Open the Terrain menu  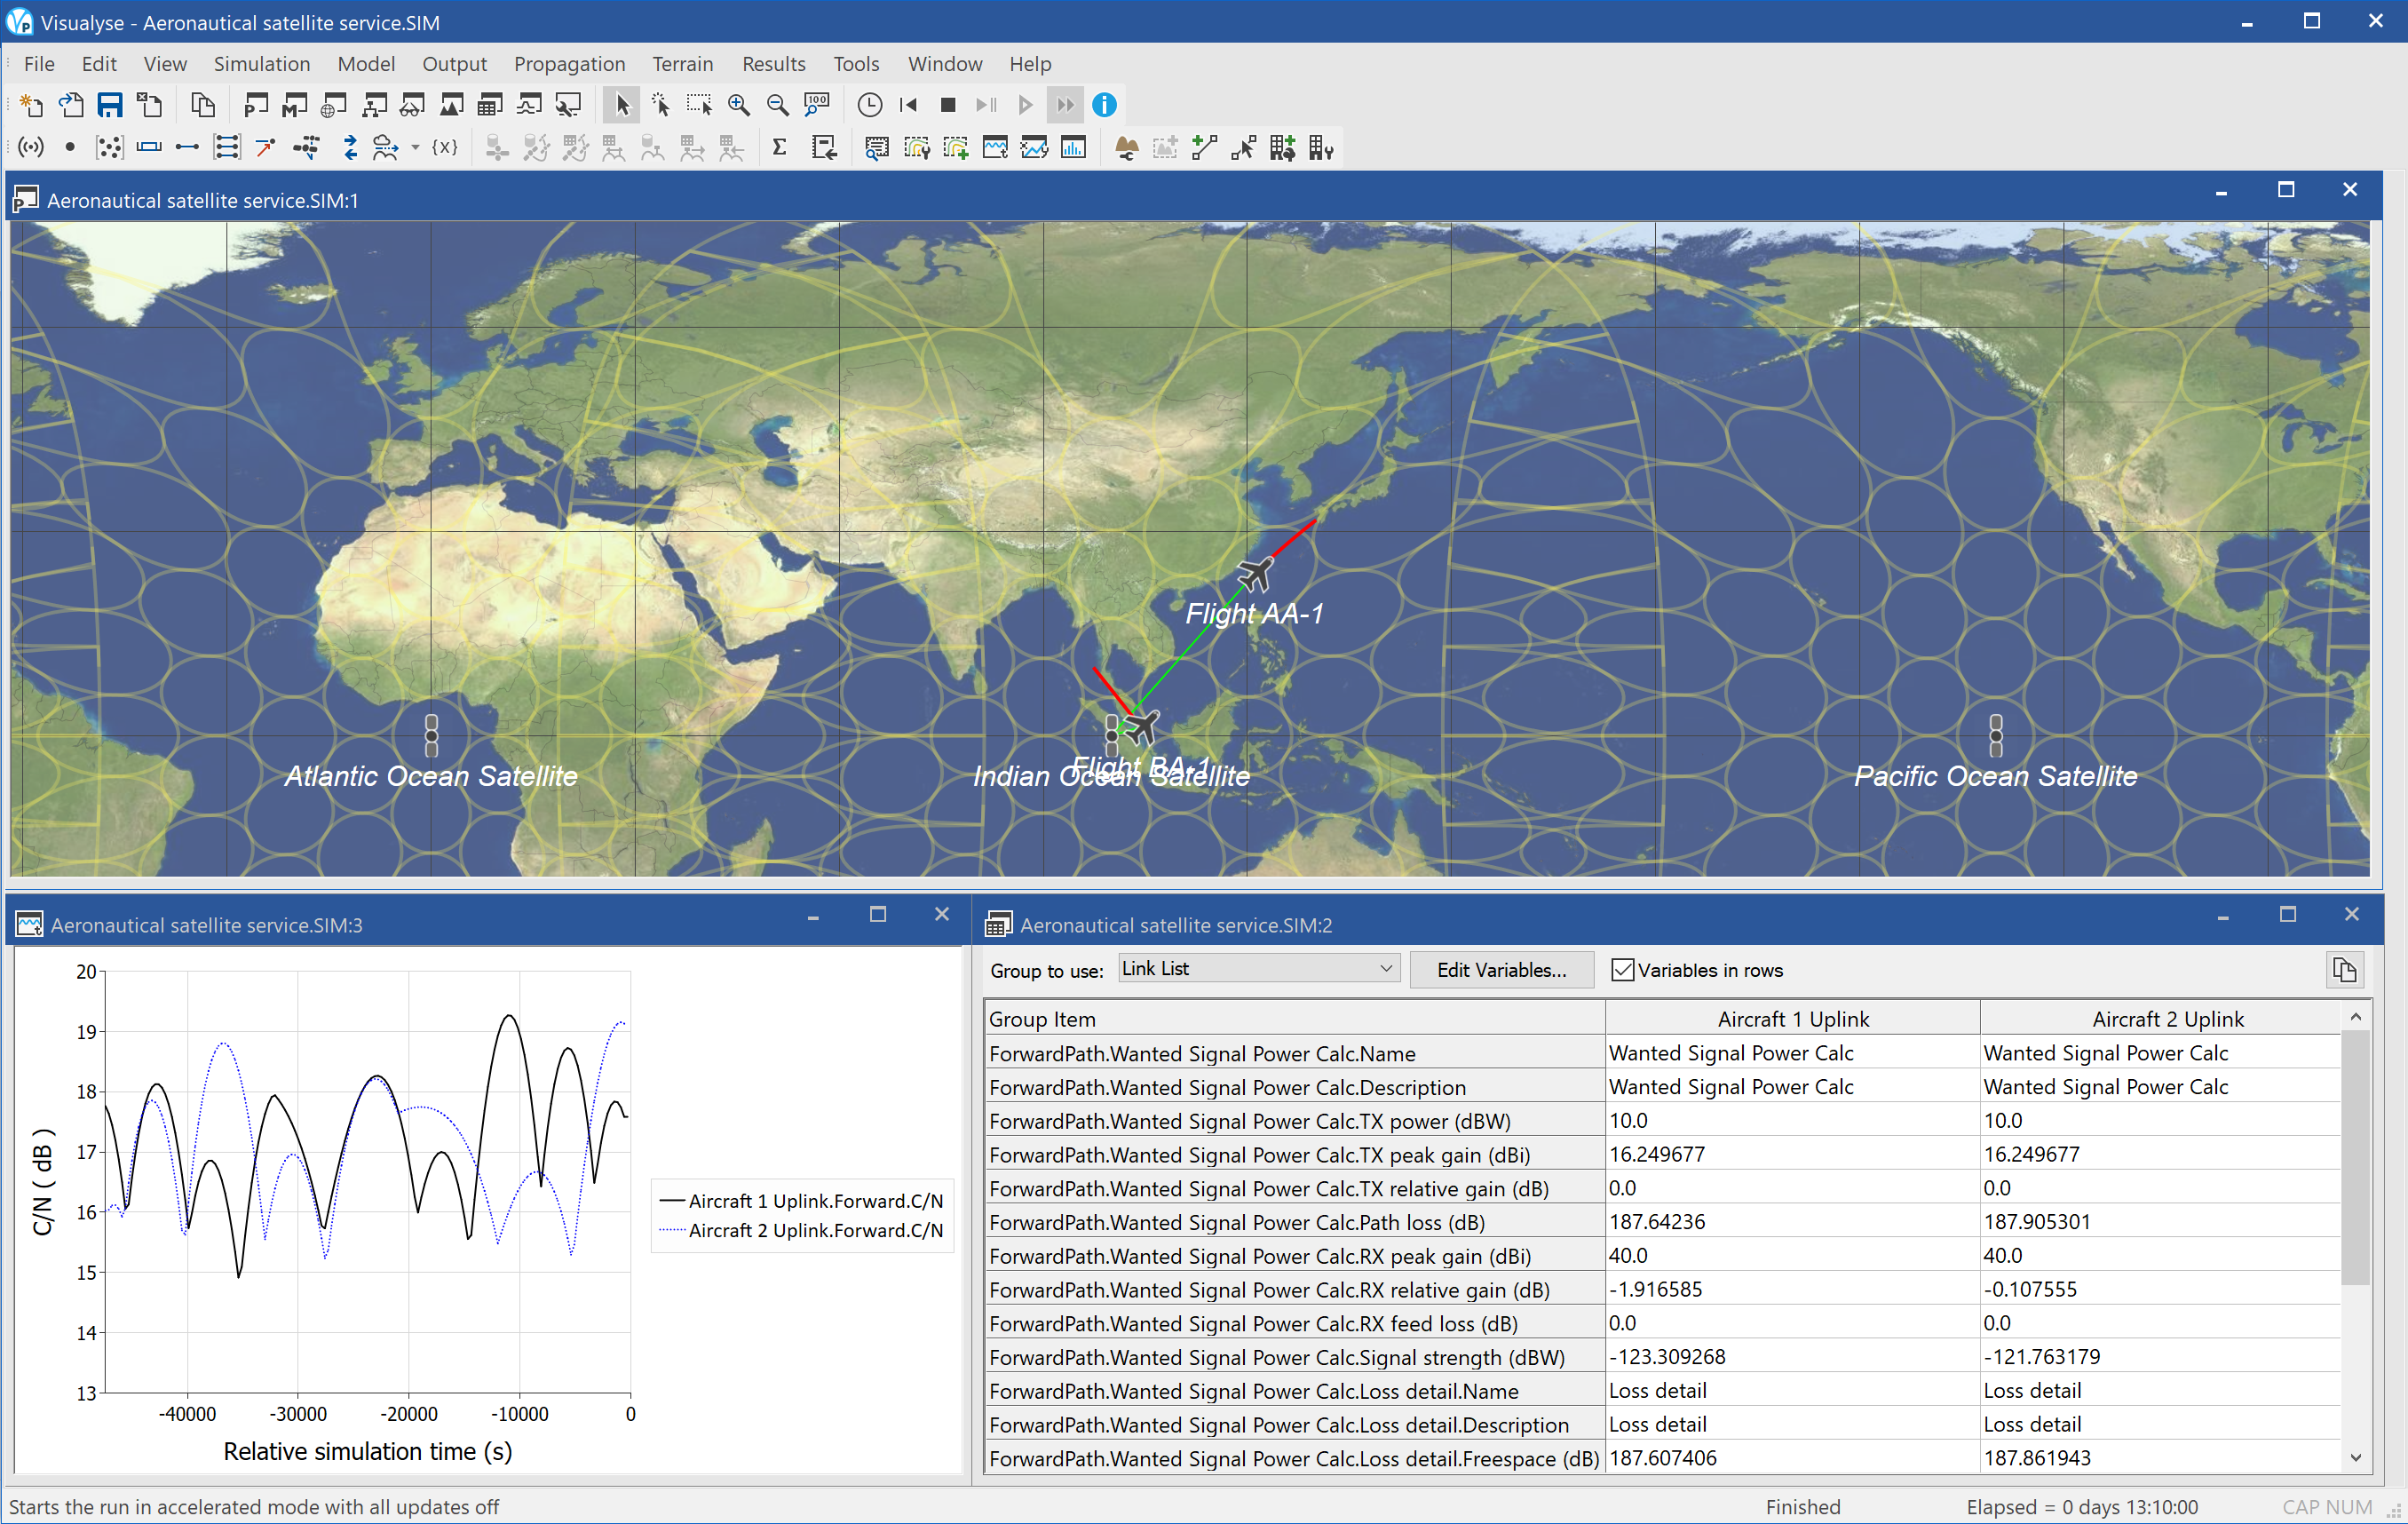[683, 64]
